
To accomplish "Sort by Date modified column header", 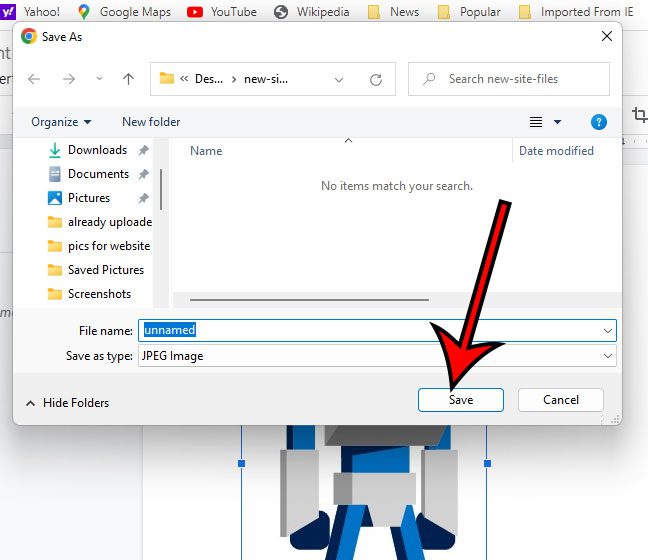I will 556,151.
